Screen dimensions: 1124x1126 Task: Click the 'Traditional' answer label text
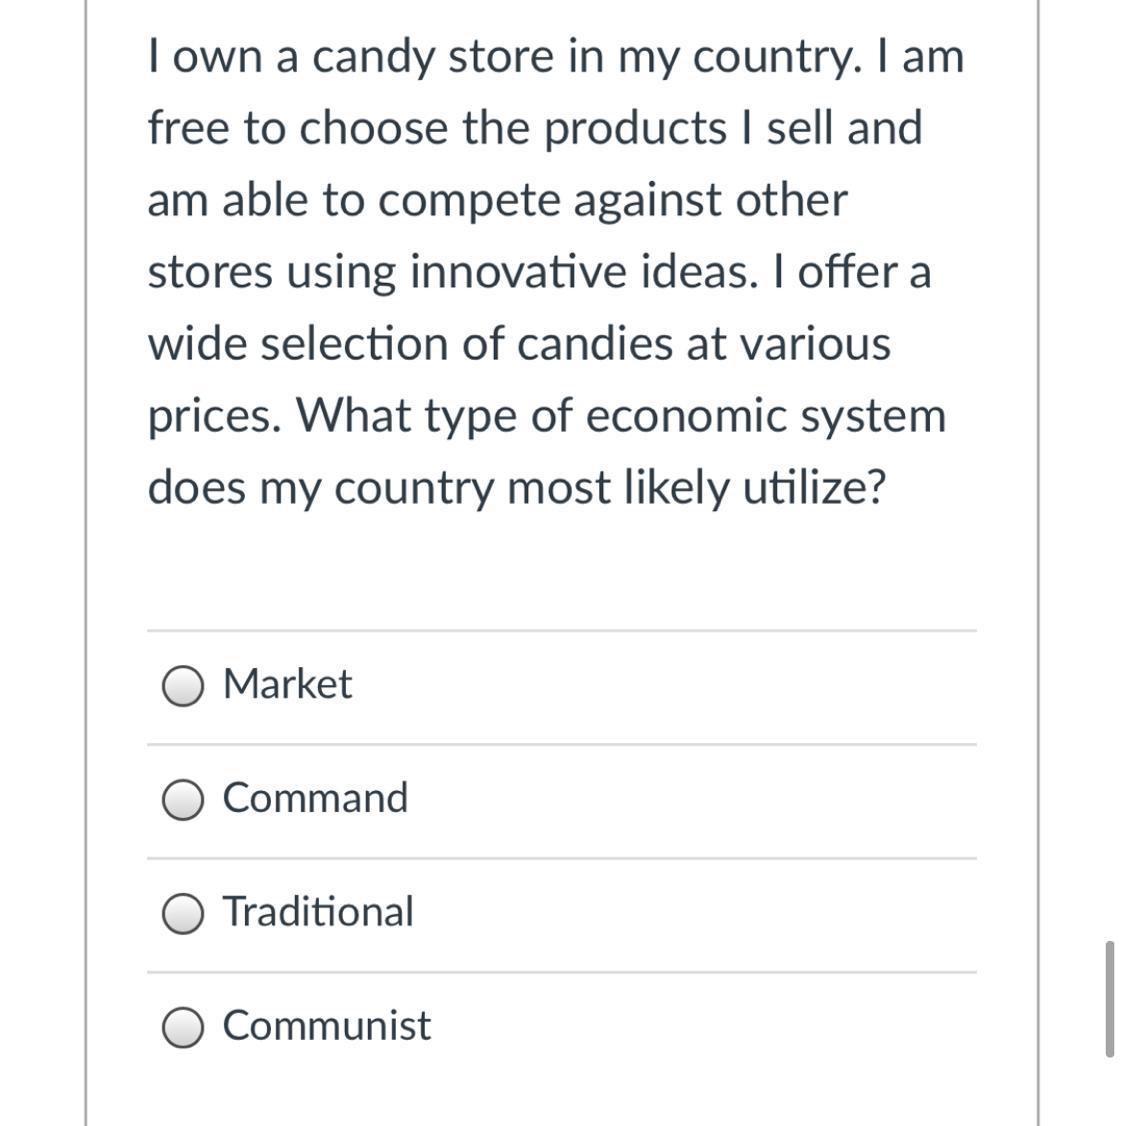point(318,912)
